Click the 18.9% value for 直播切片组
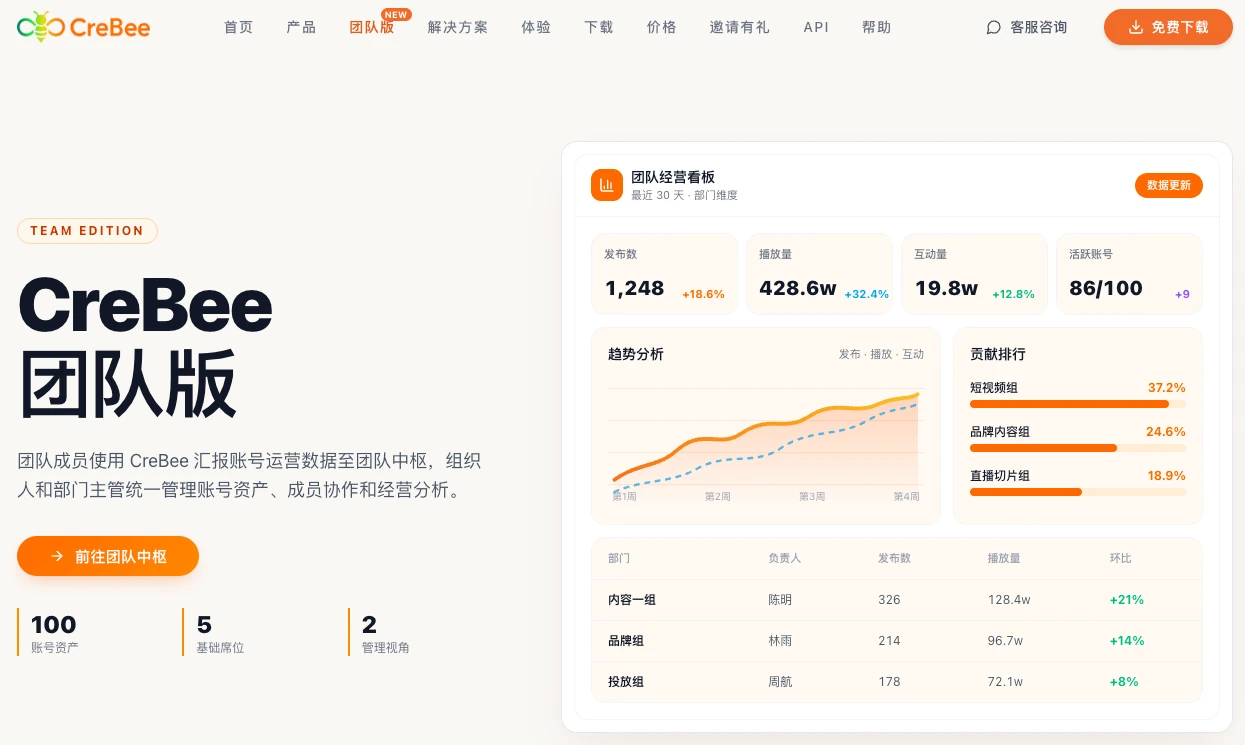The image size is (1245, 745). coord(1167,475)
